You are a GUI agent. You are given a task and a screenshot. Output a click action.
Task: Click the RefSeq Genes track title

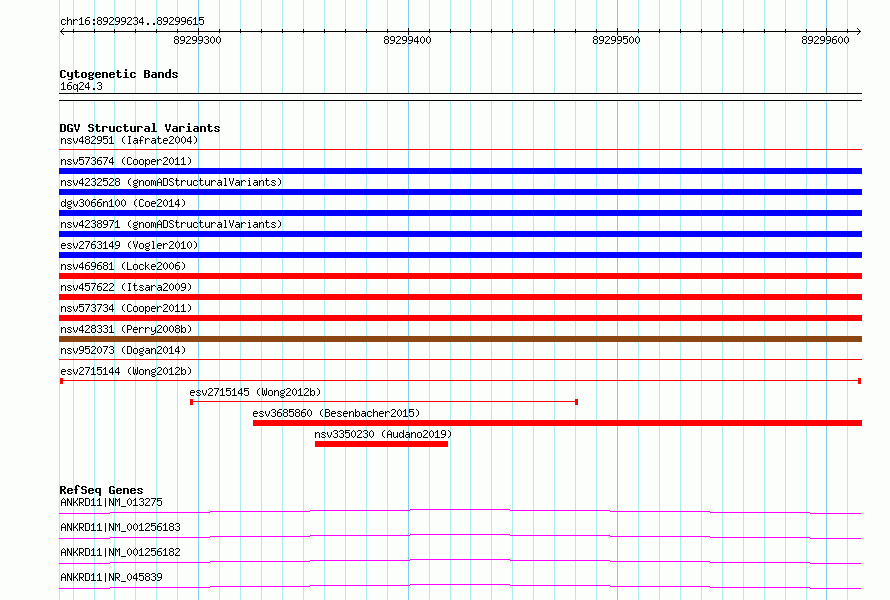(102, 490)
